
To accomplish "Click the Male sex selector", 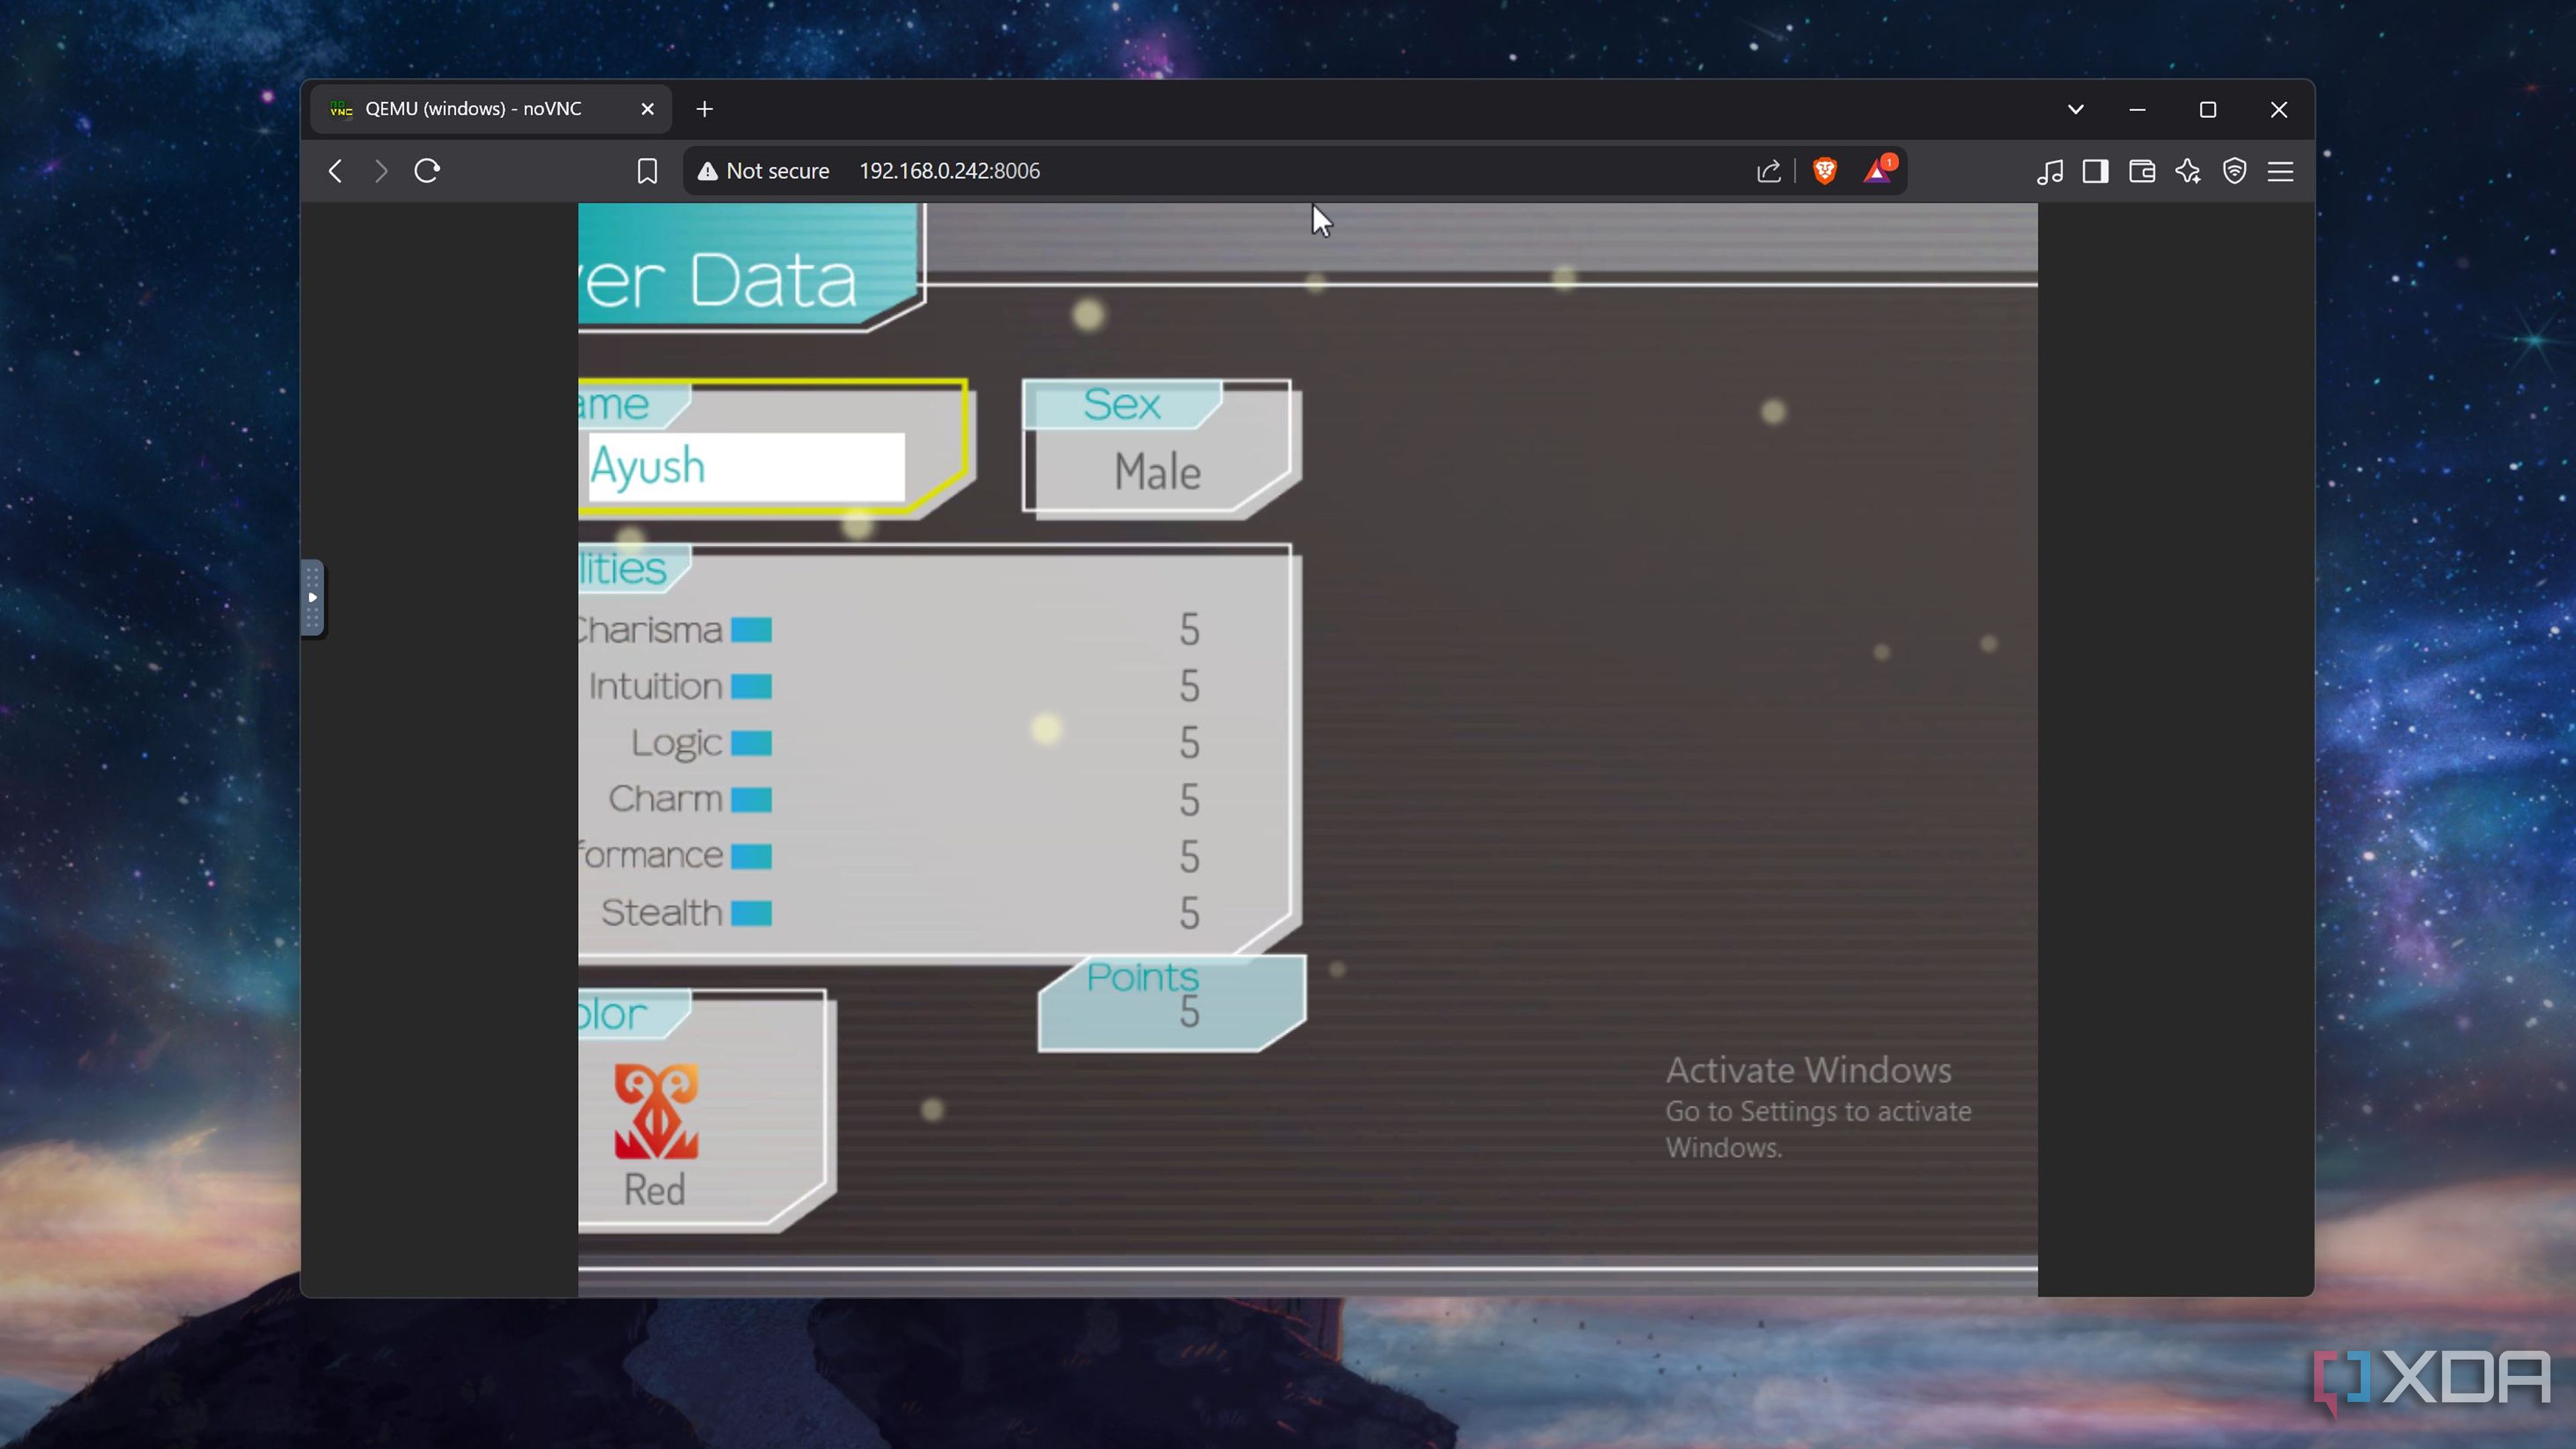I will click(x=1157, y=472).
